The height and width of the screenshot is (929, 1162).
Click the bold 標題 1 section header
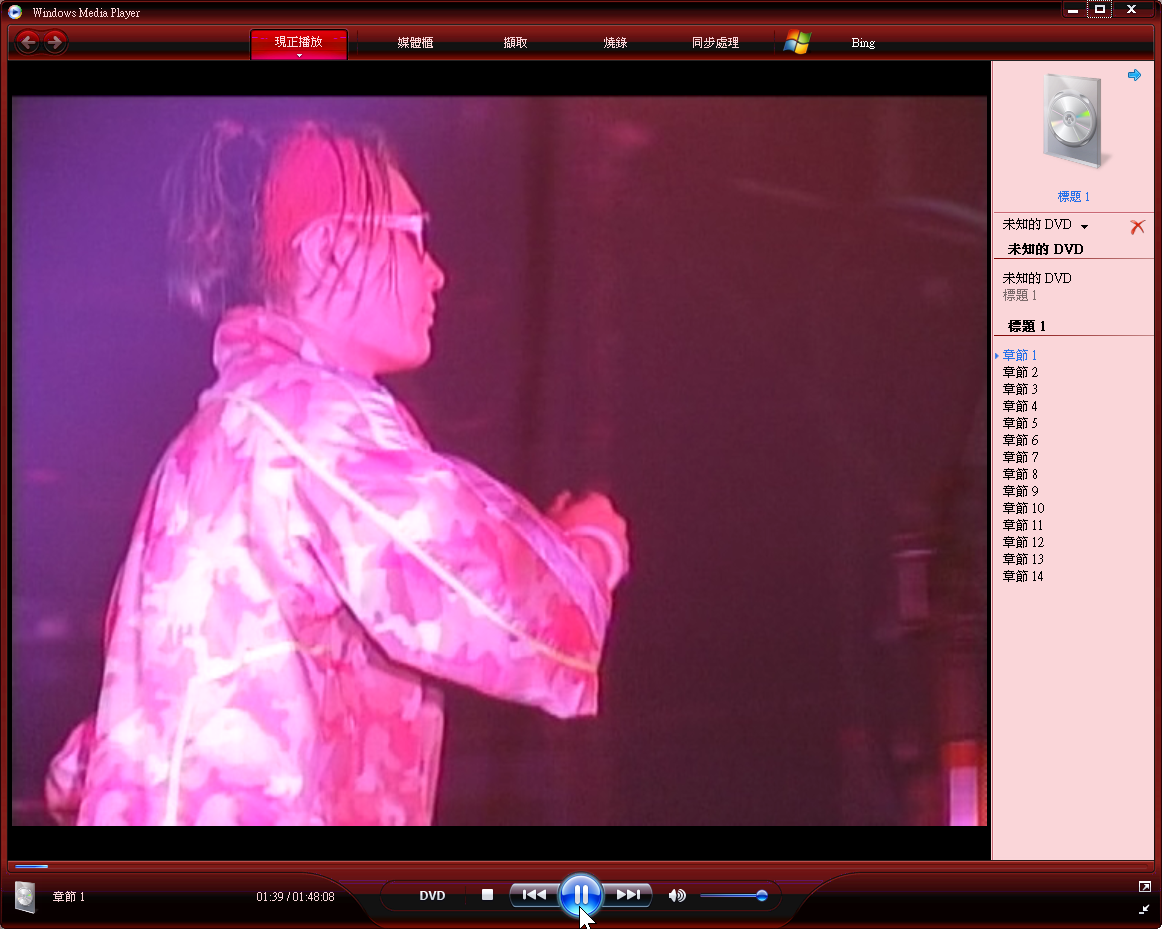[x=1026, y=326]
